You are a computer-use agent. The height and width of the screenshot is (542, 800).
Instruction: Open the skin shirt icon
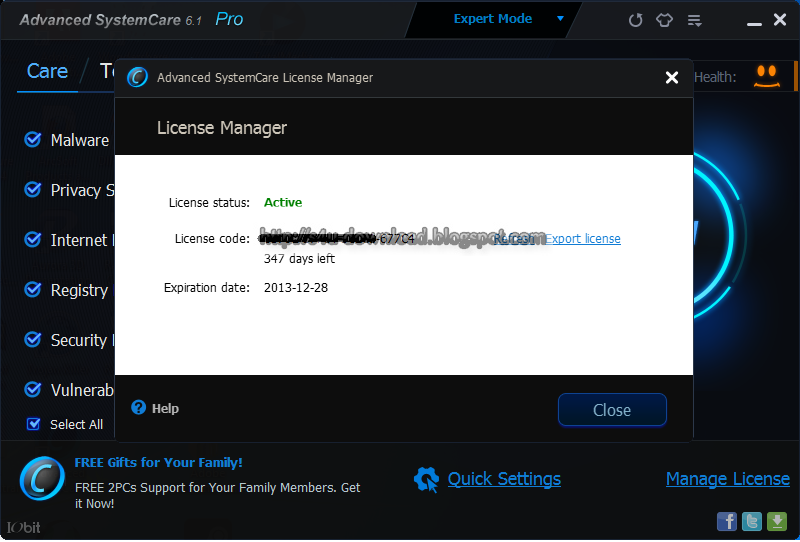(x=664, y=20)
